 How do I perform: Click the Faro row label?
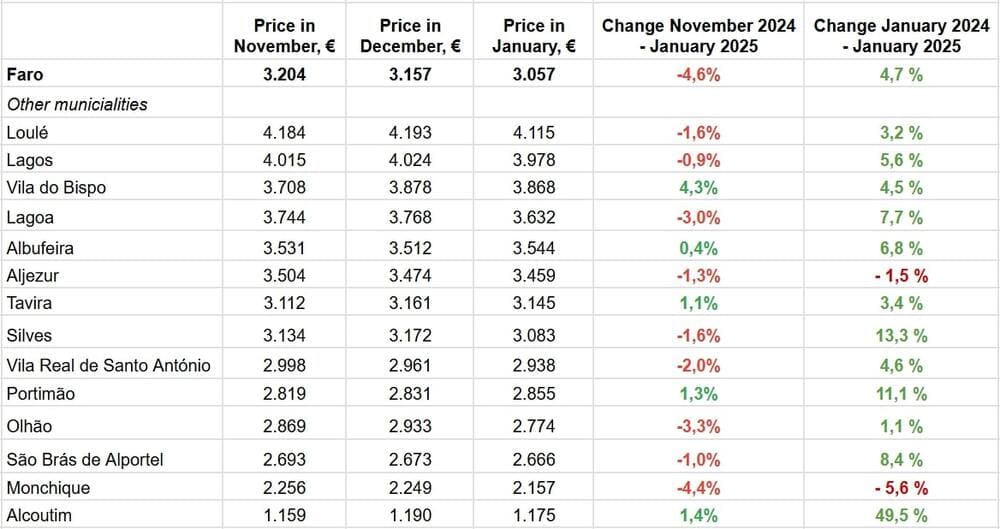point(25,74)
